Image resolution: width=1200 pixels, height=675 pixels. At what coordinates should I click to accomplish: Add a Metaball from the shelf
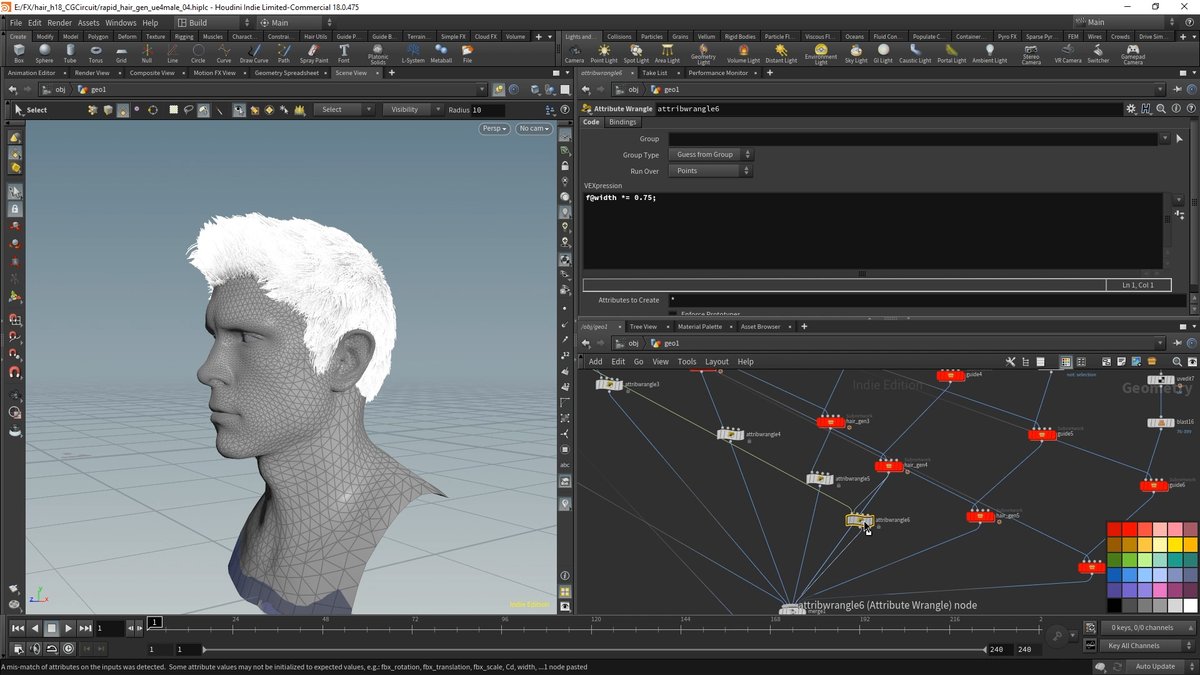[441, 52]
